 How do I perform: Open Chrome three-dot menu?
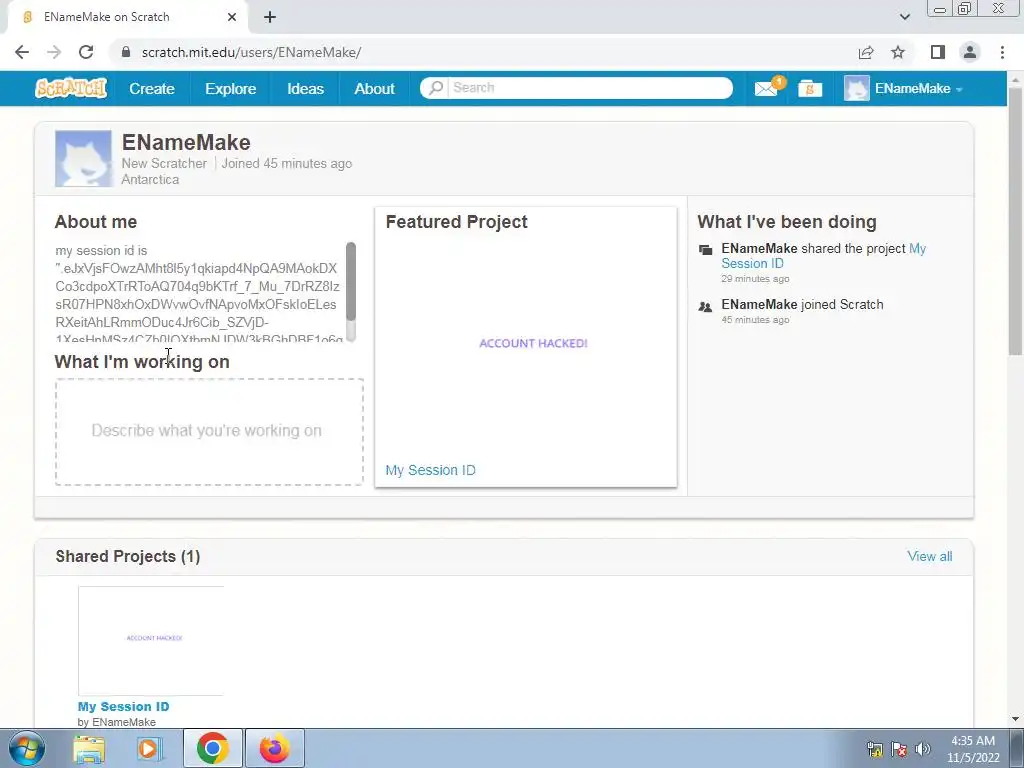1002,52
